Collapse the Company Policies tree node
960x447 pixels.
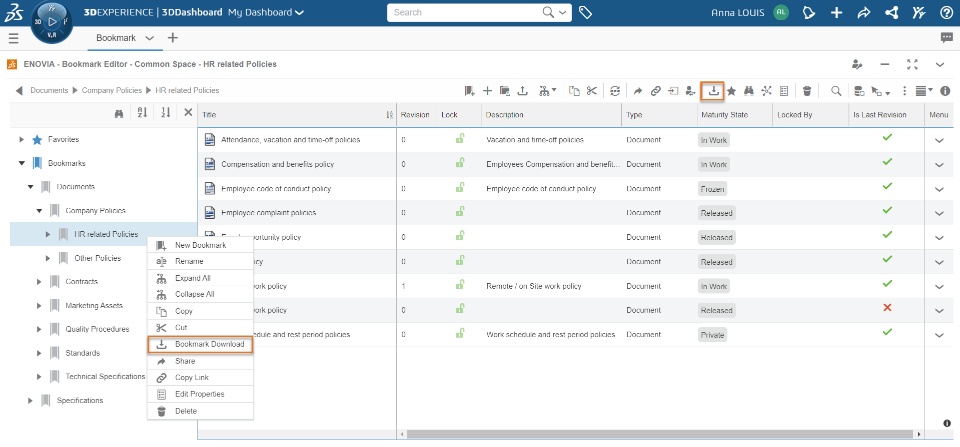(x=39, y=211)
